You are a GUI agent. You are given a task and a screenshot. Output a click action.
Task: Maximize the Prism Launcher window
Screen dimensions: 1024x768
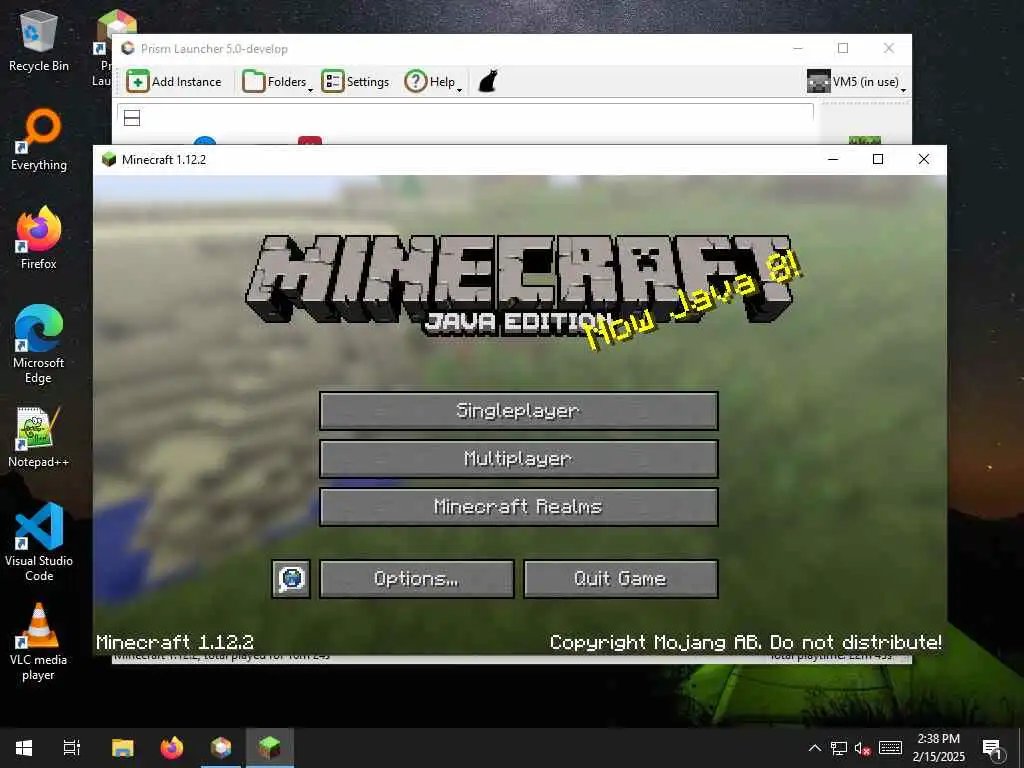[843, 48]
